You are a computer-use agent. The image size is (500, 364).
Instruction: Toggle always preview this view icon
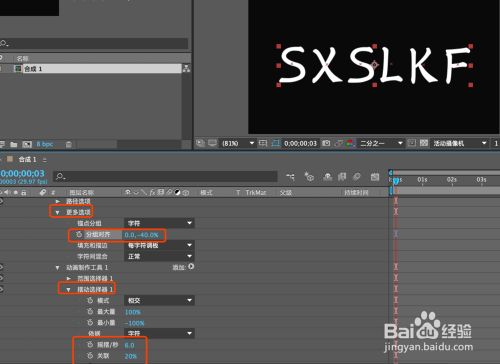pyautogui.click(x=200, y=143)
